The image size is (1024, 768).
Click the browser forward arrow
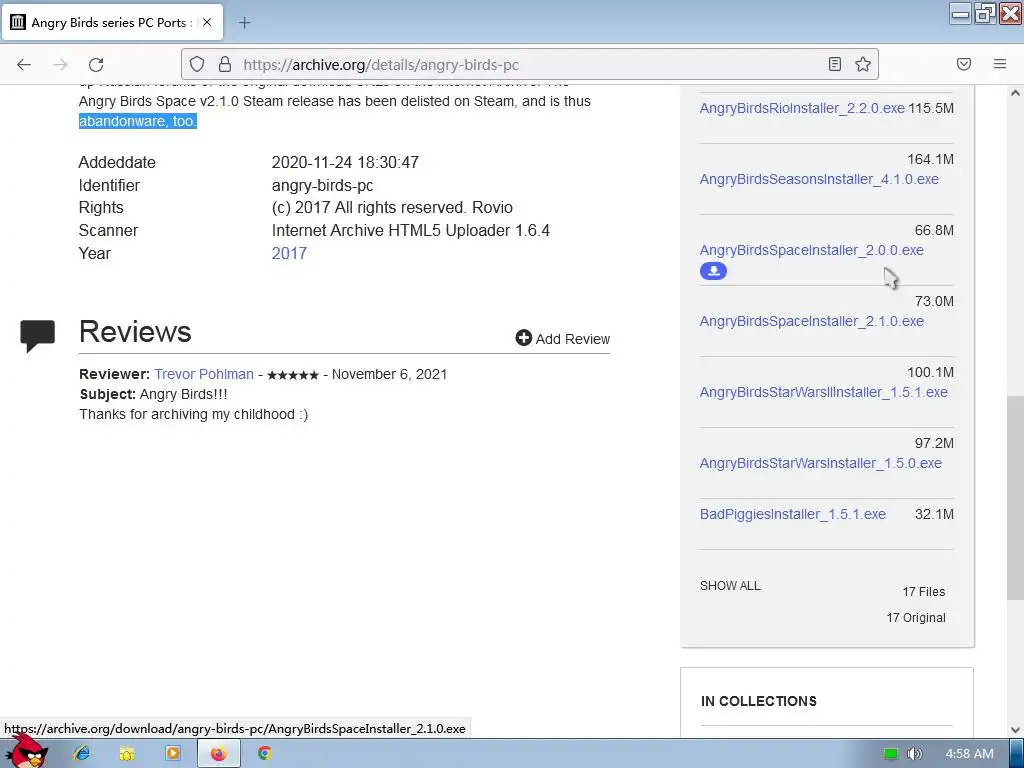[60, 64]
